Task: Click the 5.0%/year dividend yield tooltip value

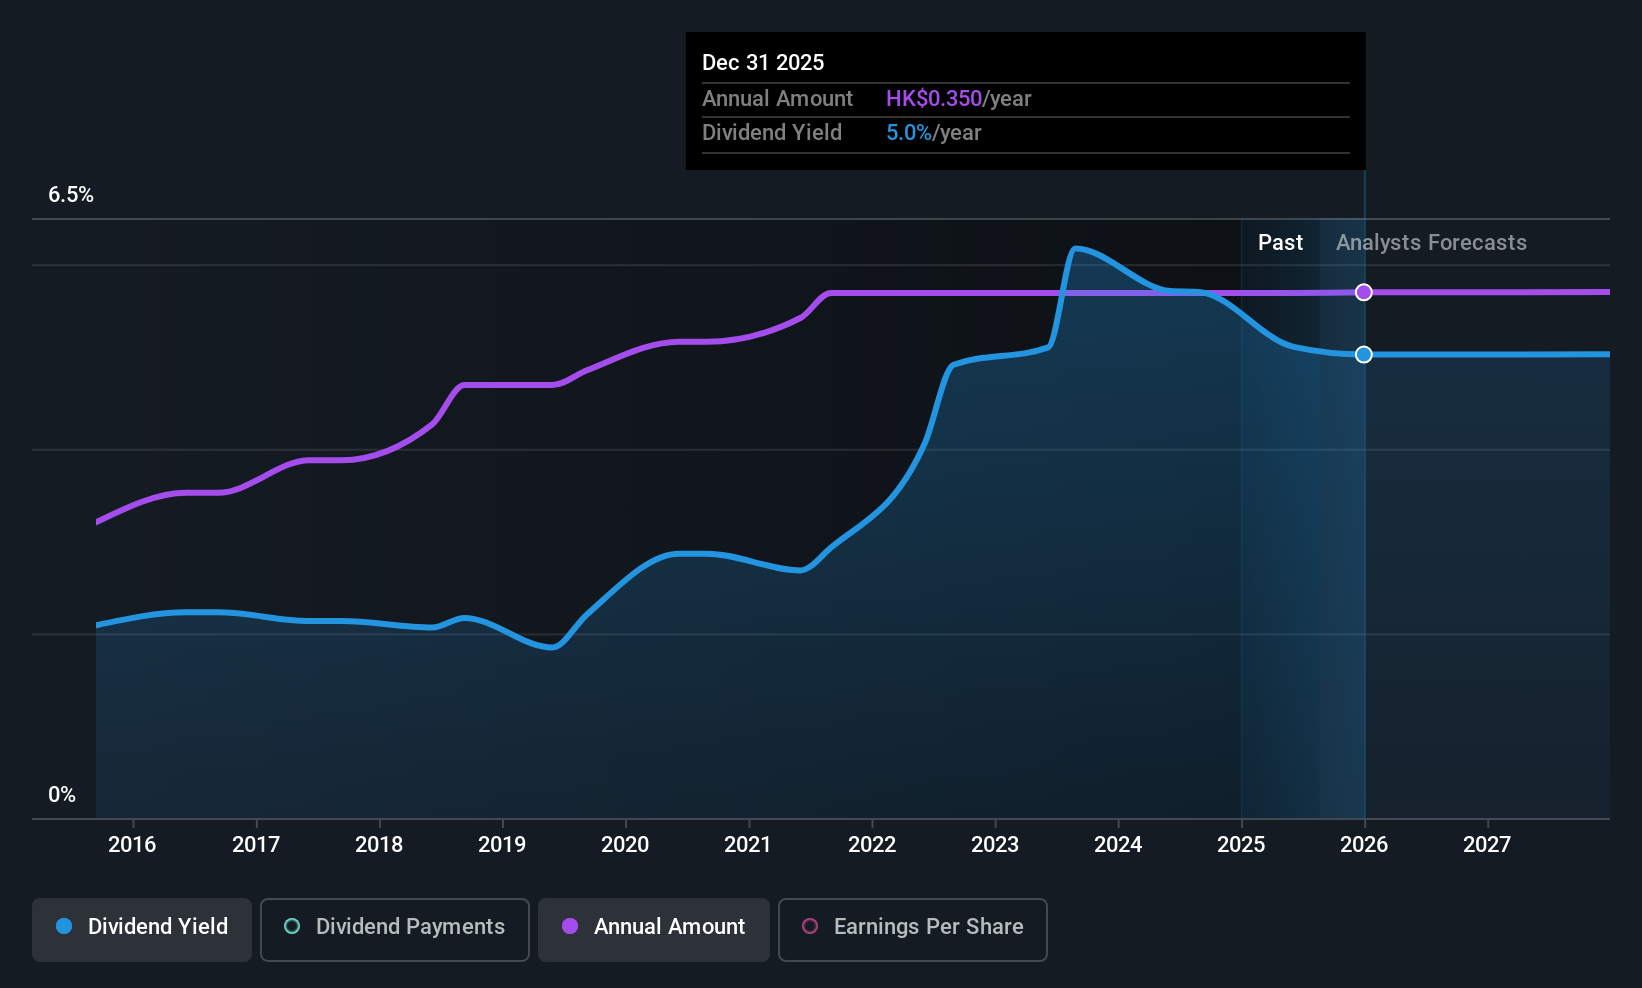Action: pos(933,133)
